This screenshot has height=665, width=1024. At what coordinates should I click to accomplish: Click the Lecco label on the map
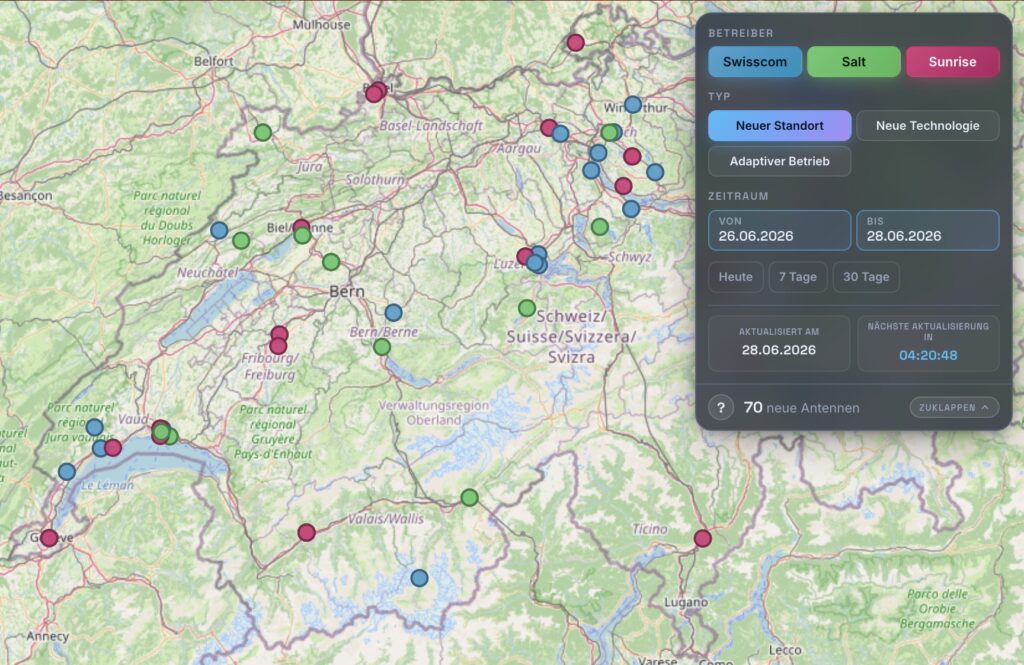[785, 650]
